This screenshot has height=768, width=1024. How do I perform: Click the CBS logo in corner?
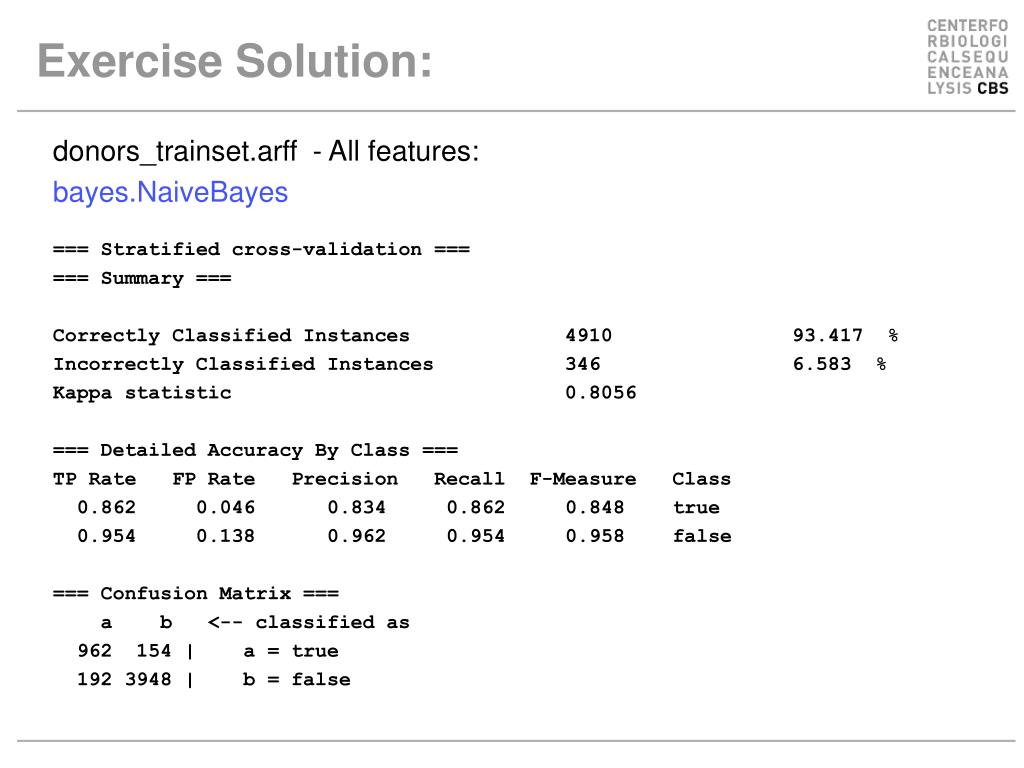click(x=967, y=57)
